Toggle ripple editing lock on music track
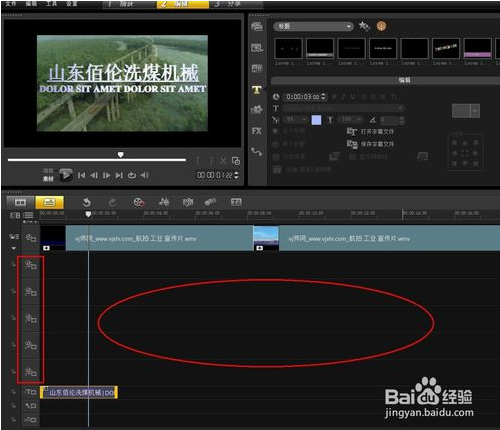500x430 pixels. tap(13, 420)
